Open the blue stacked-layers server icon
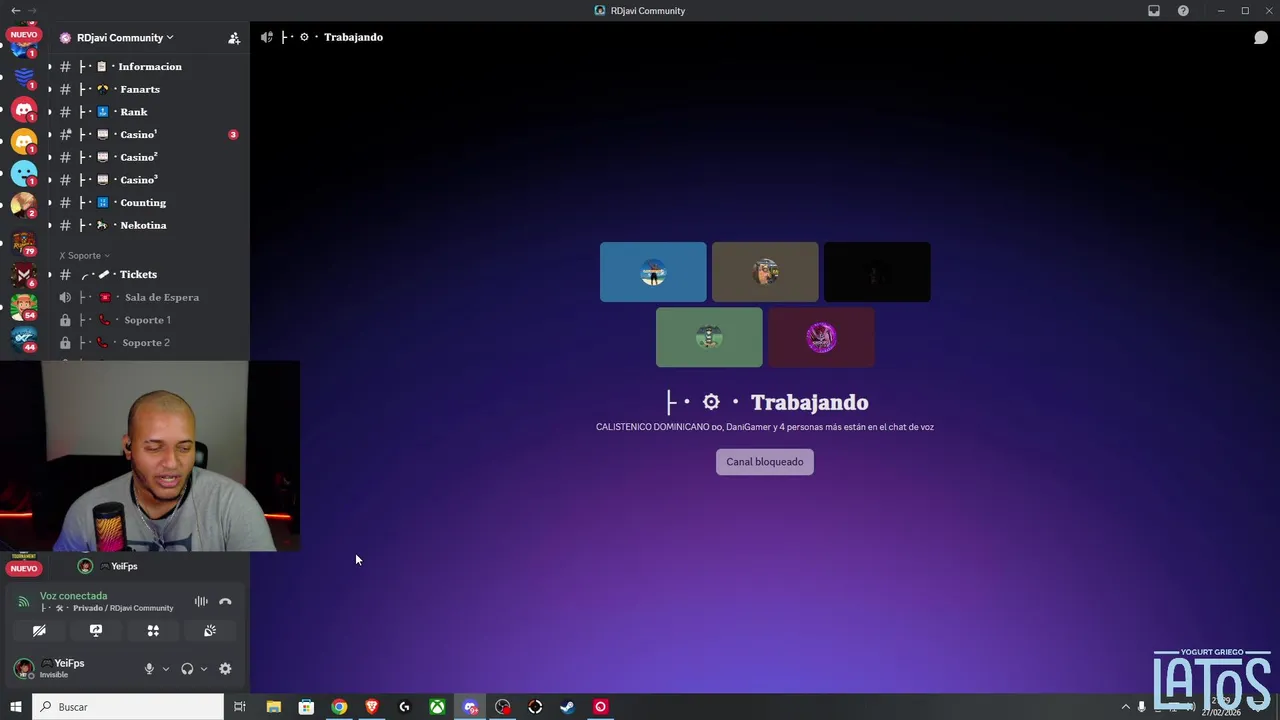The height and width of the screenshot is (720, 1280). coord(24,76)
